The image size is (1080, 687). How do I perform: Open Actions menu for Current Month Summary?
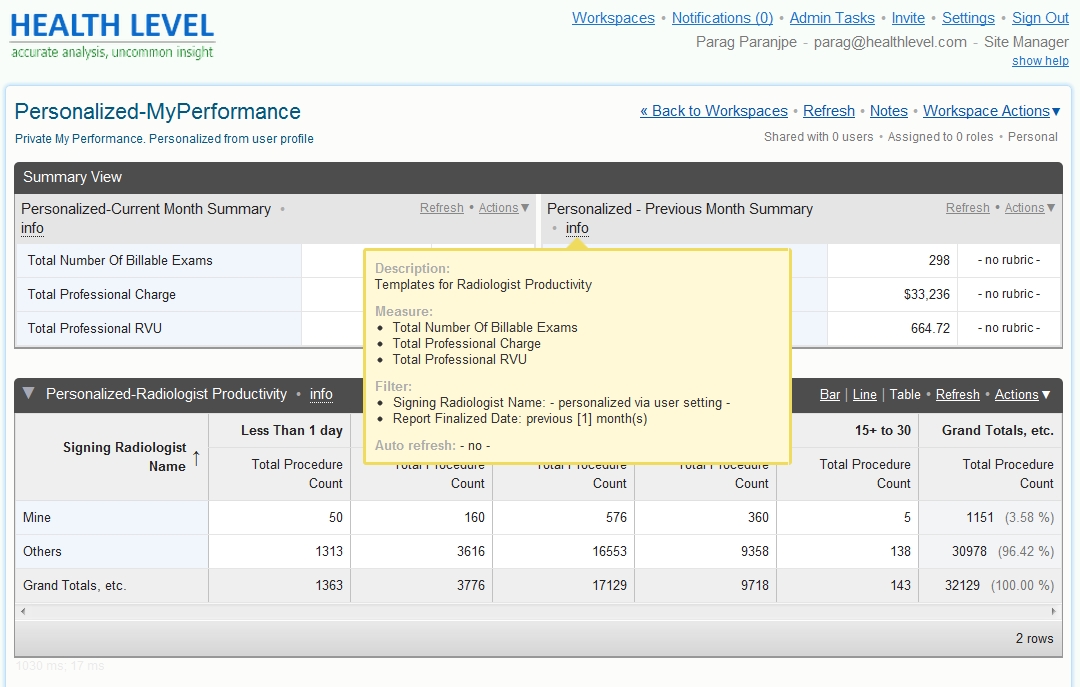pos(504,208)
